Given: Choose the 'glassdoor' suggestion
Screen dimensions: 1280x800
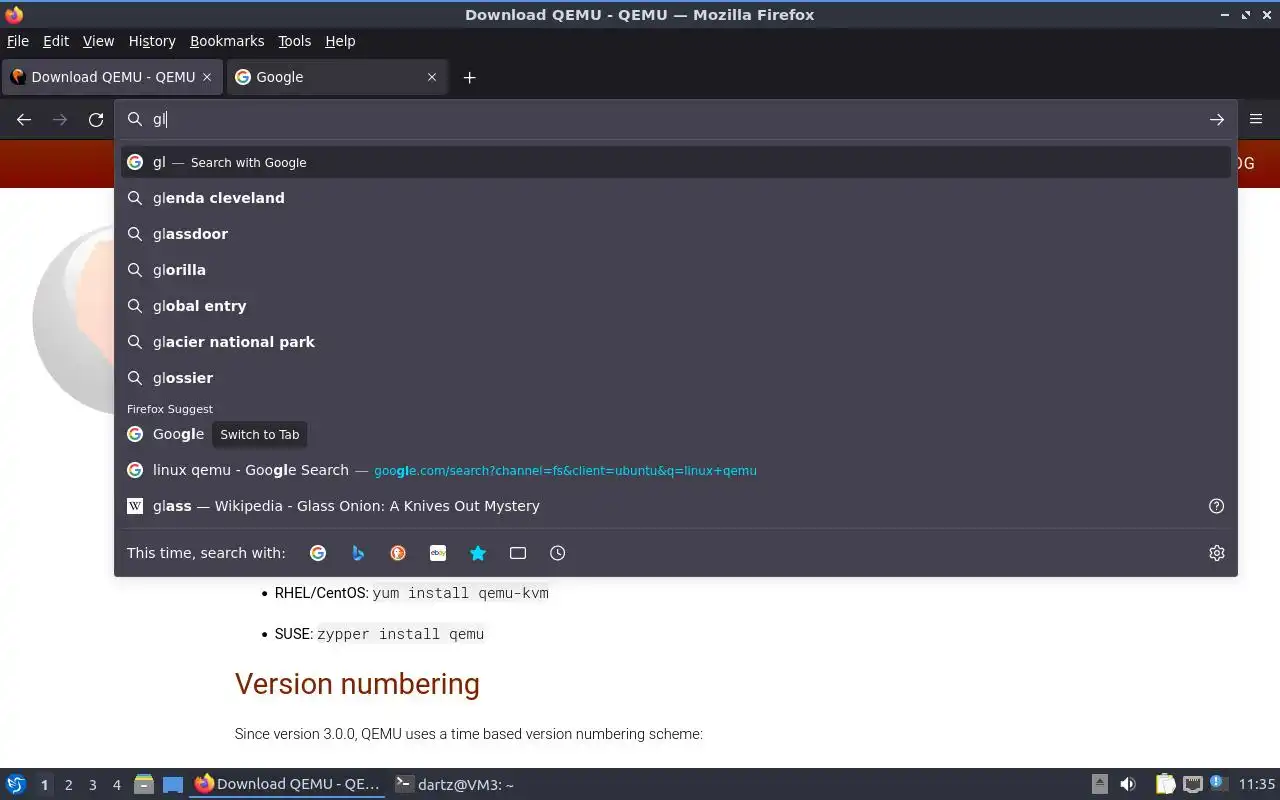Looking at the screenshot, I should coord(676,234).
